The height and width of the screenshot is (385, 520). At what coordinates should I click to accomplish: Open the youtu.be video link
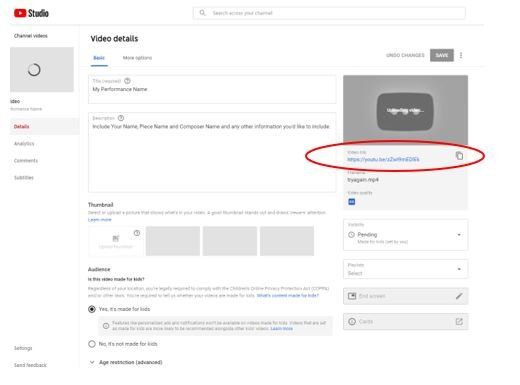383,159
